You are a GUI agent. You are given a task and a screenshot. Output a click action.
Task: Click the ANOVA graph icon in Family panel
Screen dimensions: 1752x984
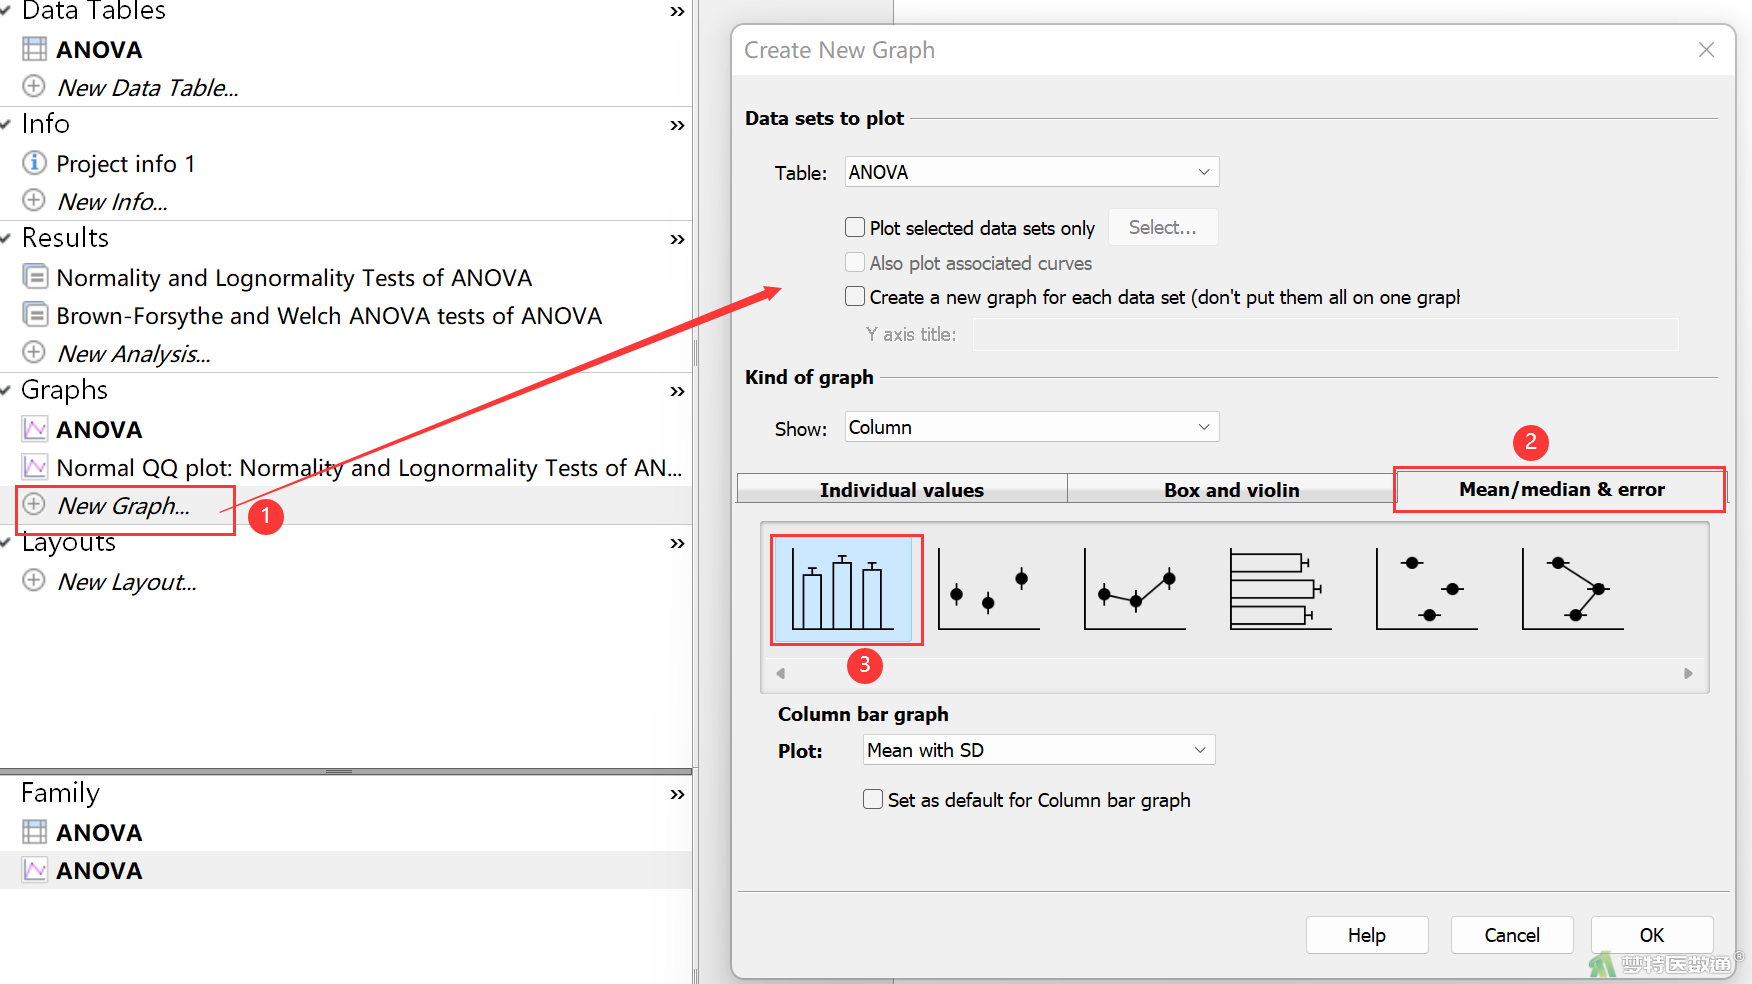click(35, 870)
